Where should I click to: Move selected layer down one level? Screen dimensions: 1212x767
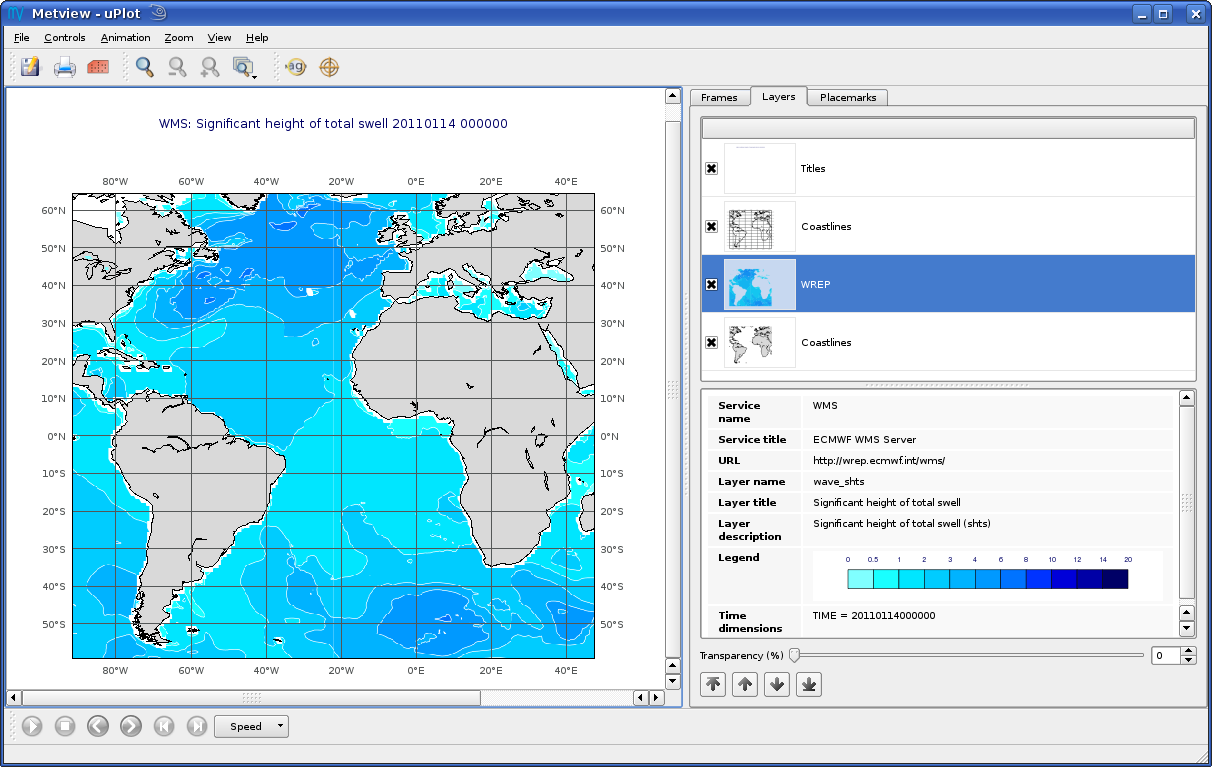[x=777, y=685]
